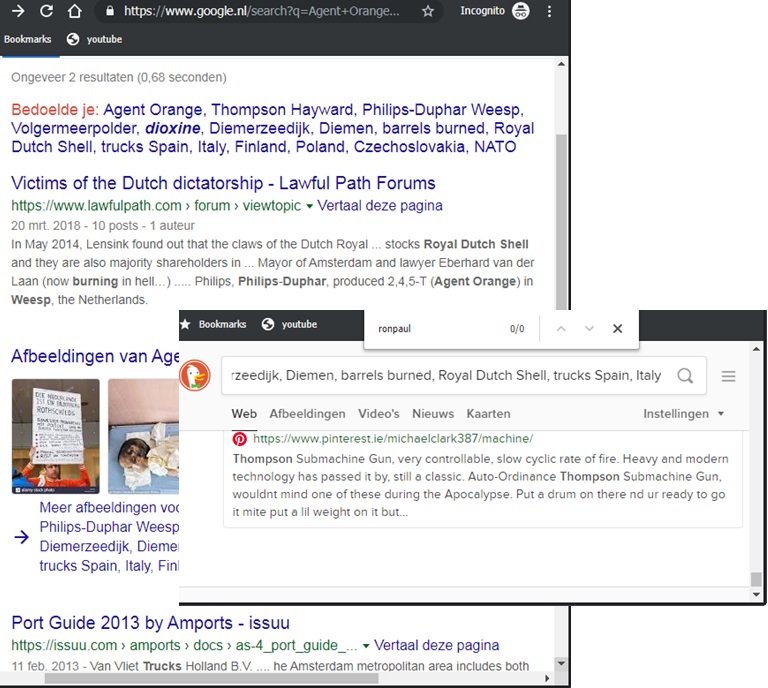Switch to Video's tab on DuckDuckGo

[379, 414]
